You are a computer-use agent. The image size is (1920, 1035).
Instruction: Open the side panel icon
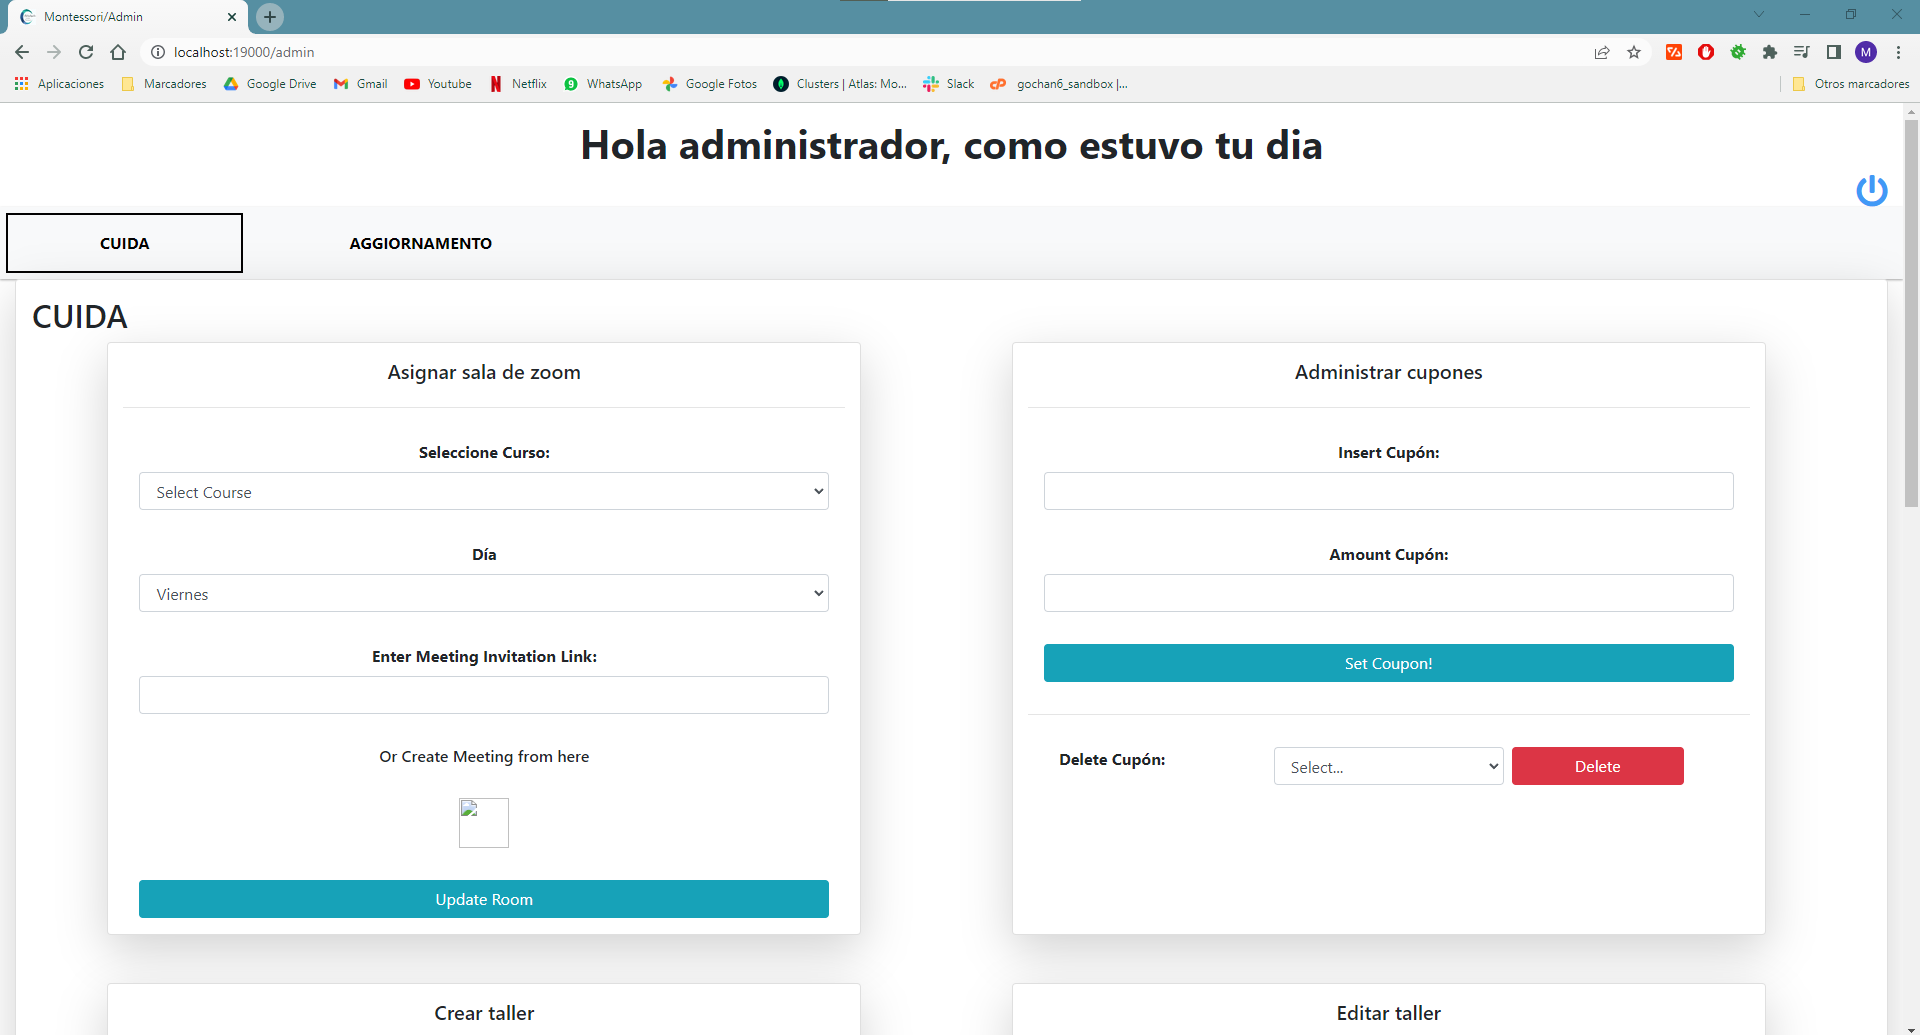coord(1834,52)
